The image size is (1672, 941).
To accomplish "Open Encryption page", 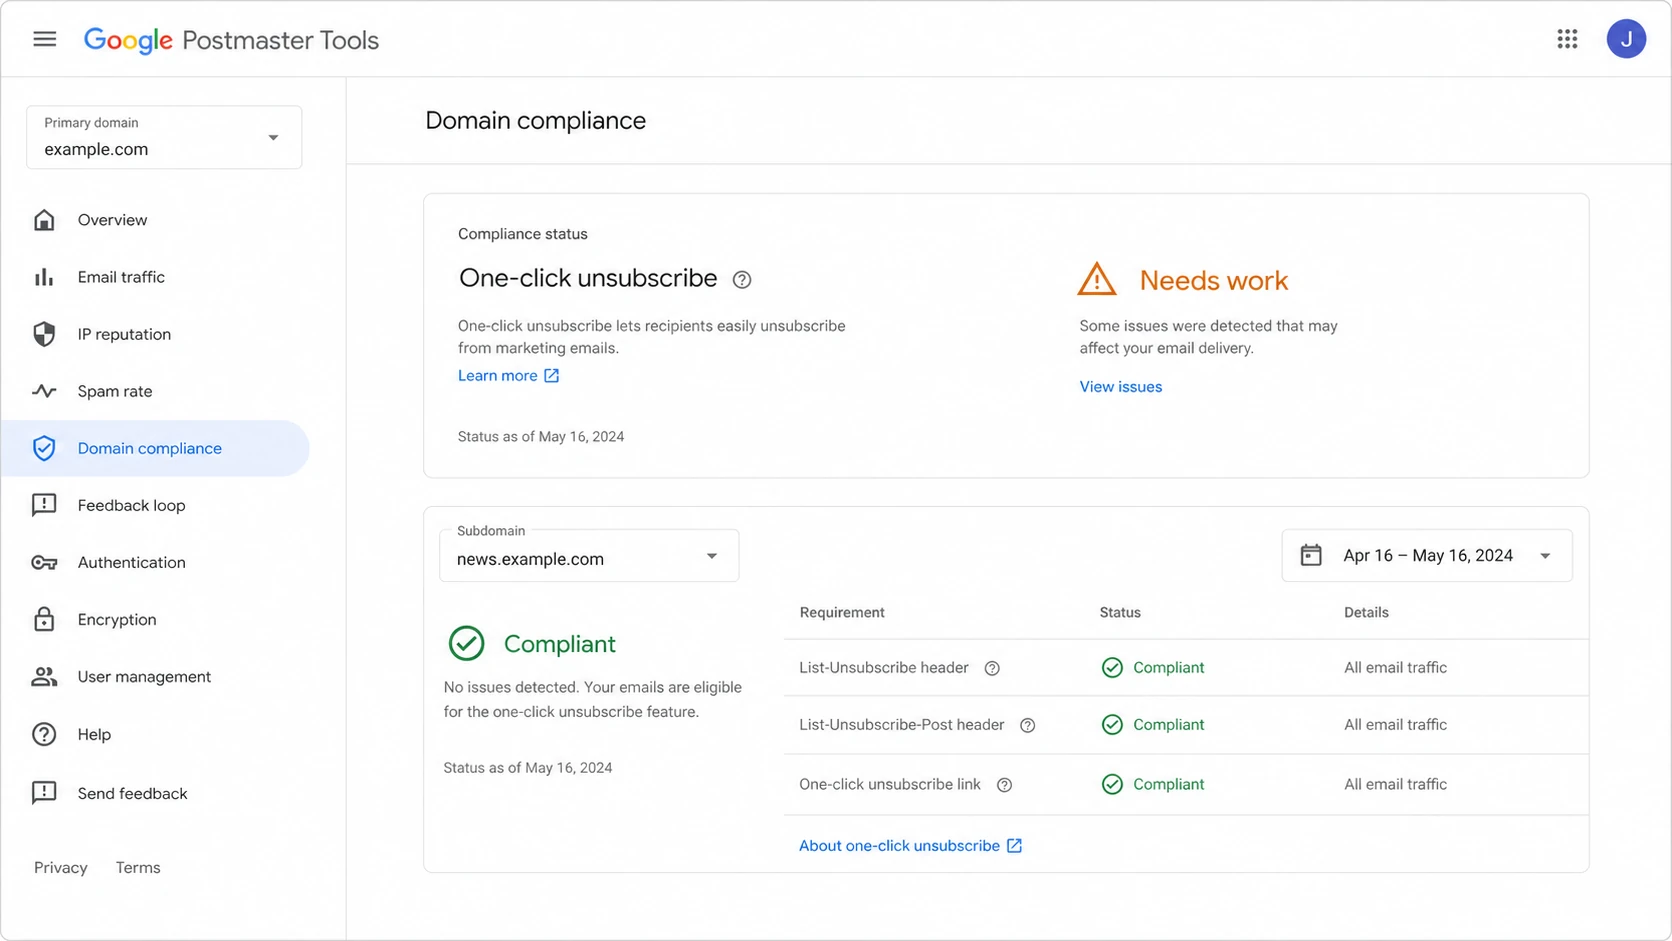I will coord(155,619).
